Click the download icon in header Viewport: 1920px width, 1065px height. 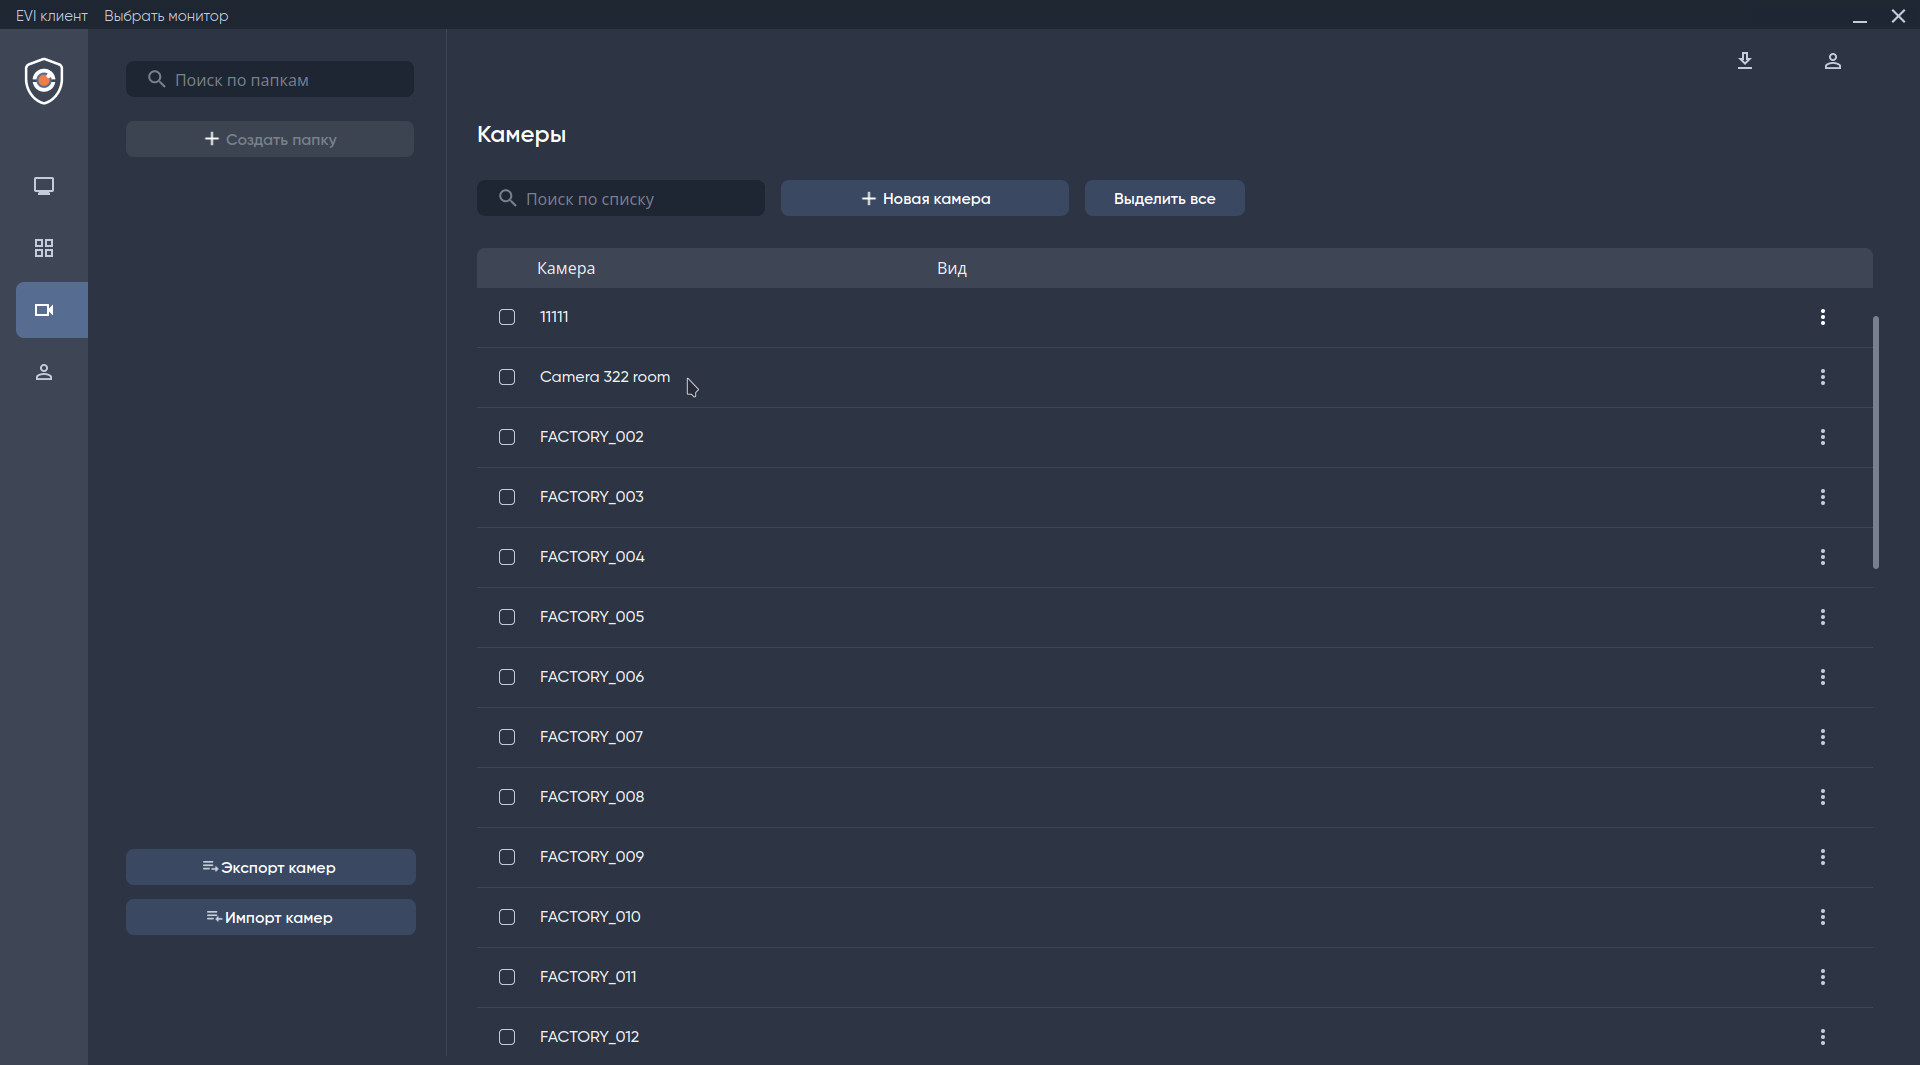point(1745,61)
